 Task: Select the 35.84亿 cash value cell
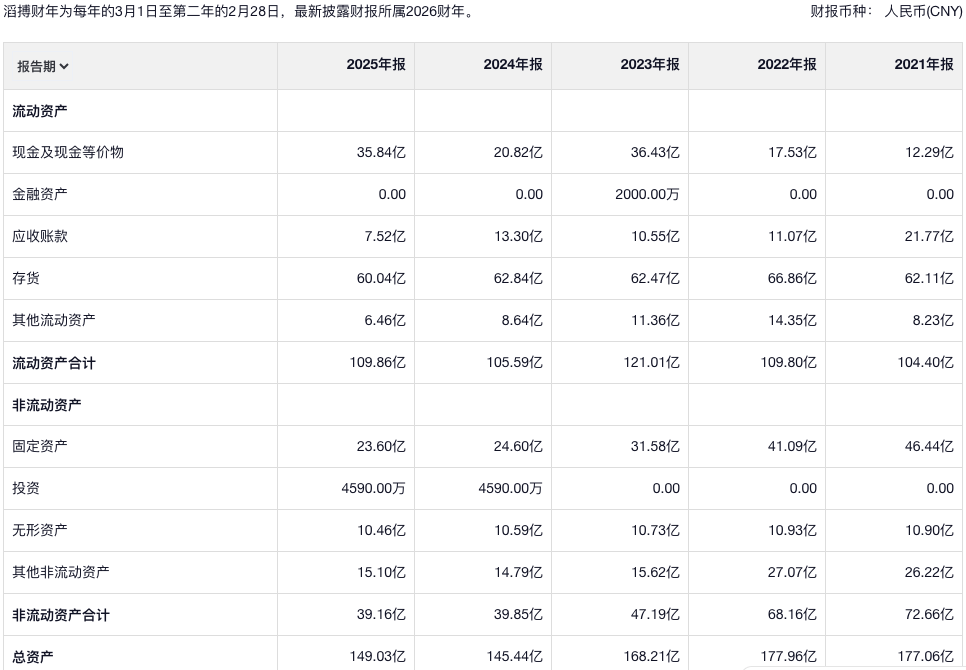381,153
